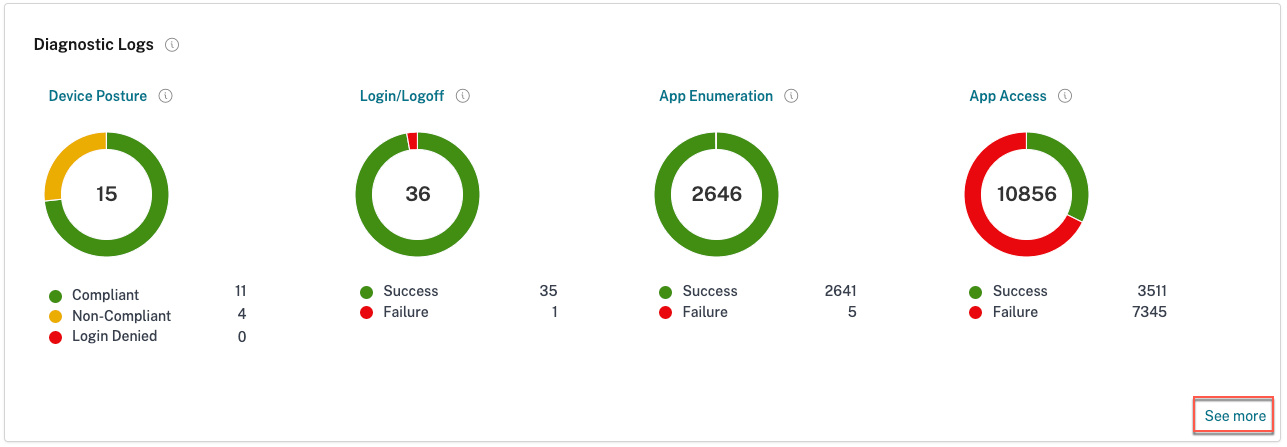Click the info icon beside Diagnostic Logs
This screenshot has width=1287, height=447.
[173, 45]
